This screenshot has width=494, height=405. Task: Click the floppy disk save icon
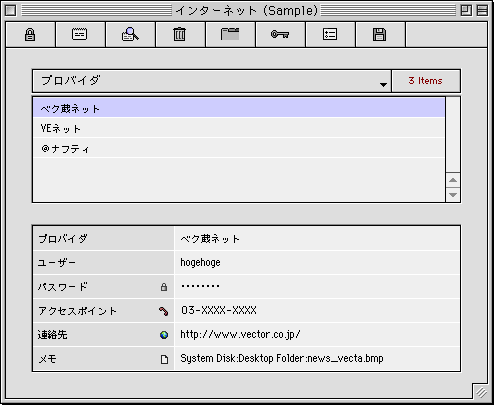click(379, 34)
